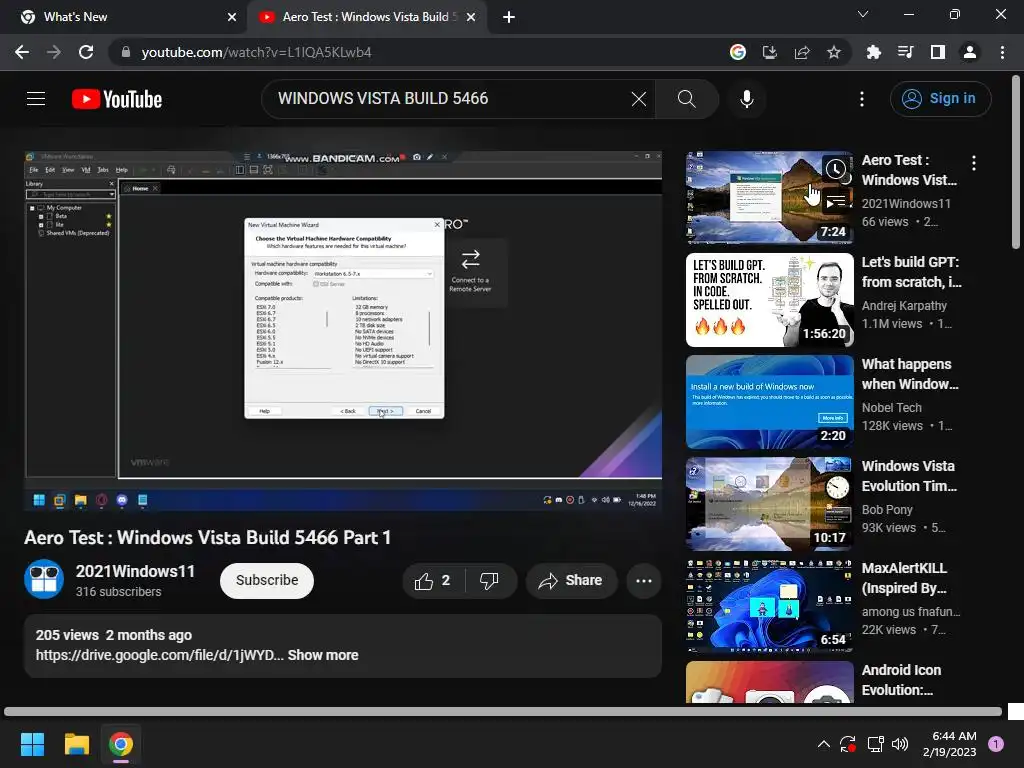
Task: Open File Explorer from taskbar
Action: tap(76, 744)
